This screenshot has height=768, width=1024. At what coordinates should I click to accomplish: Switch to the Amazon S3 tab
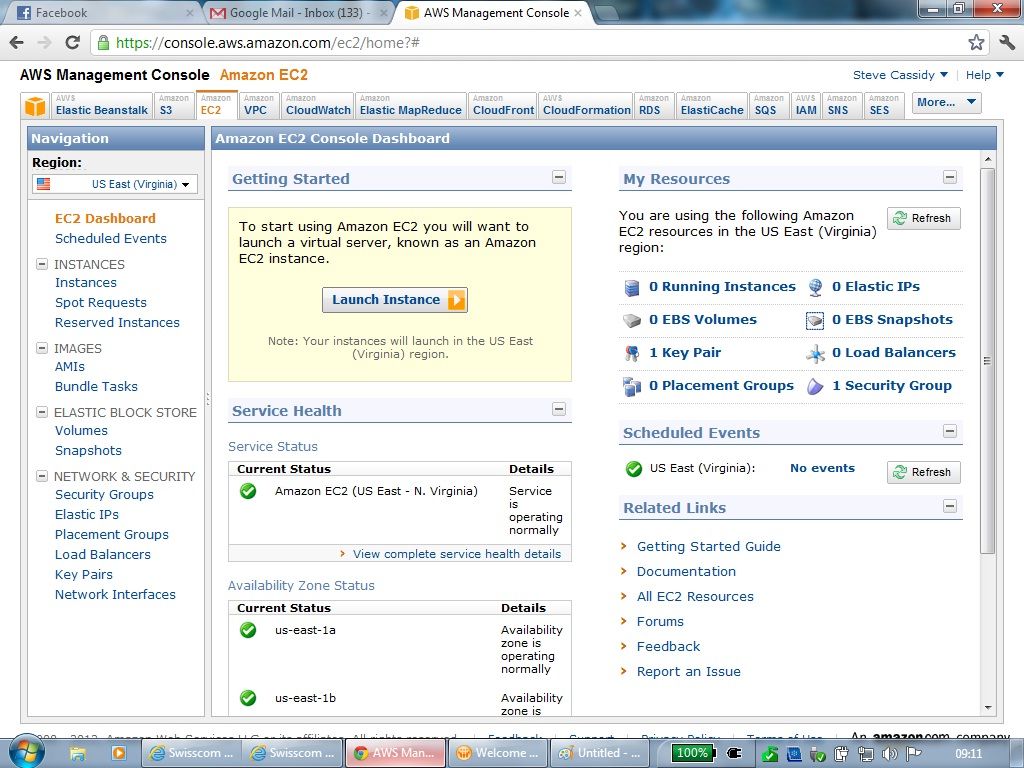[174, 105]
